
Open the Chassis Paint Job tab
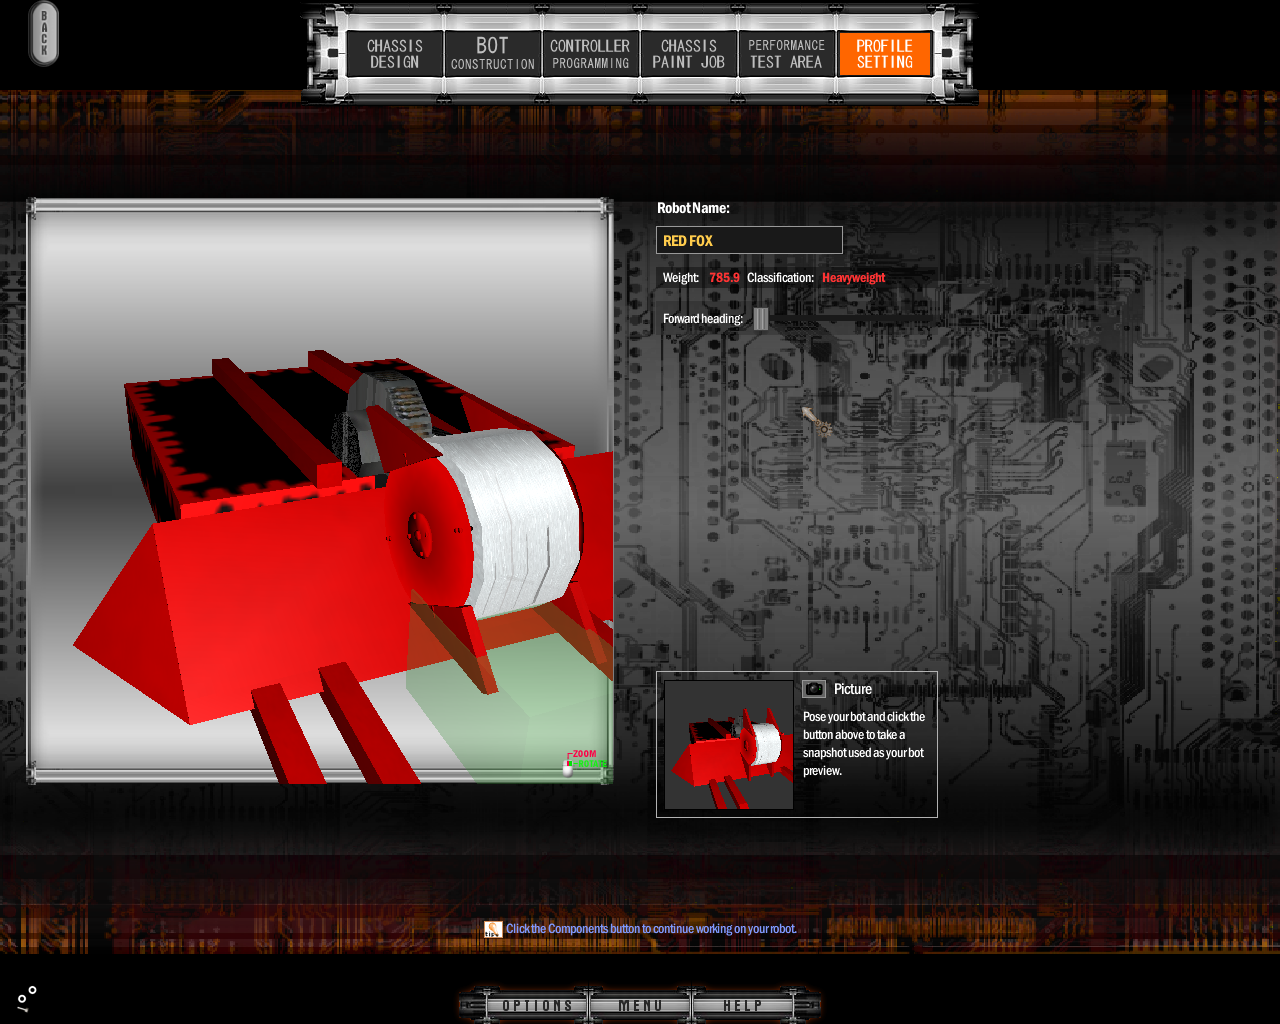point(688,54)
